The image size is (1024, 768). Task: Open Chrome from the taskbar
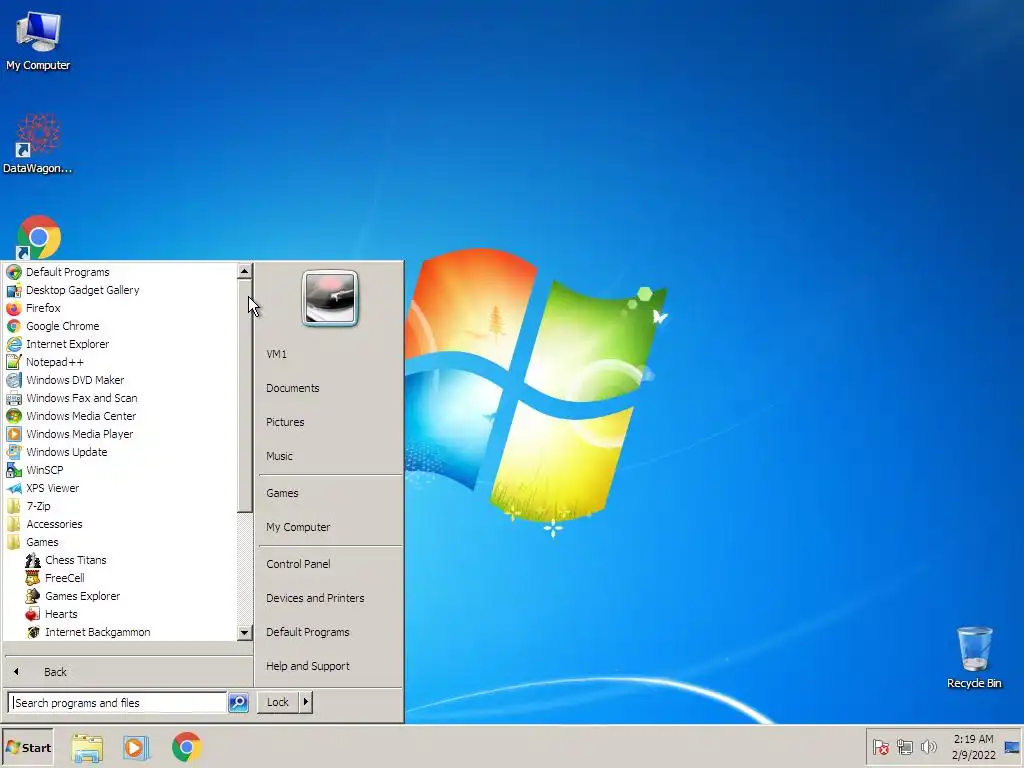click(186, 748)
